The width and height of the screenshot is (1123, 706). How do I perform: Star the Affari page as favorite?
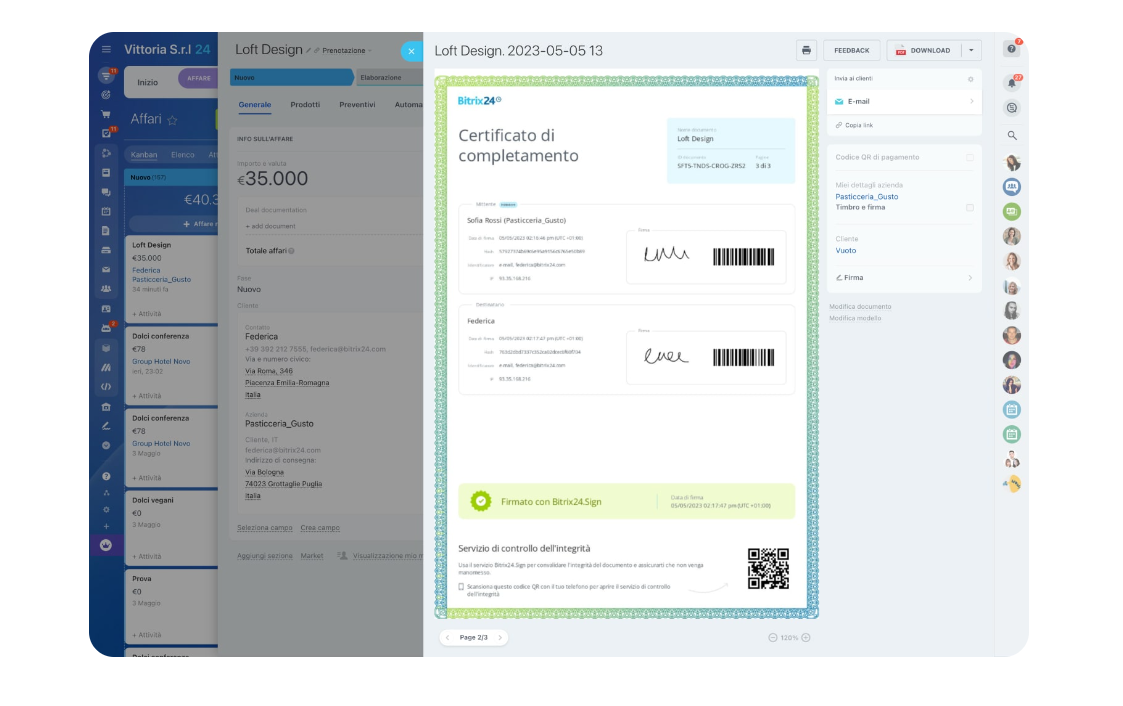[x=172, y=120]
